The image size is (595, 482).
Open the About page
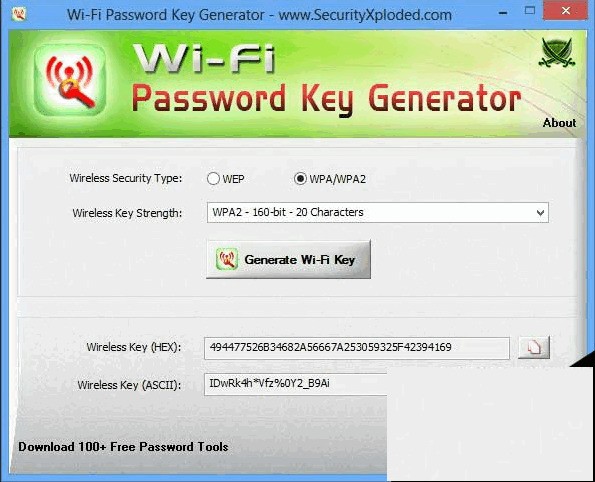[559, 123]
